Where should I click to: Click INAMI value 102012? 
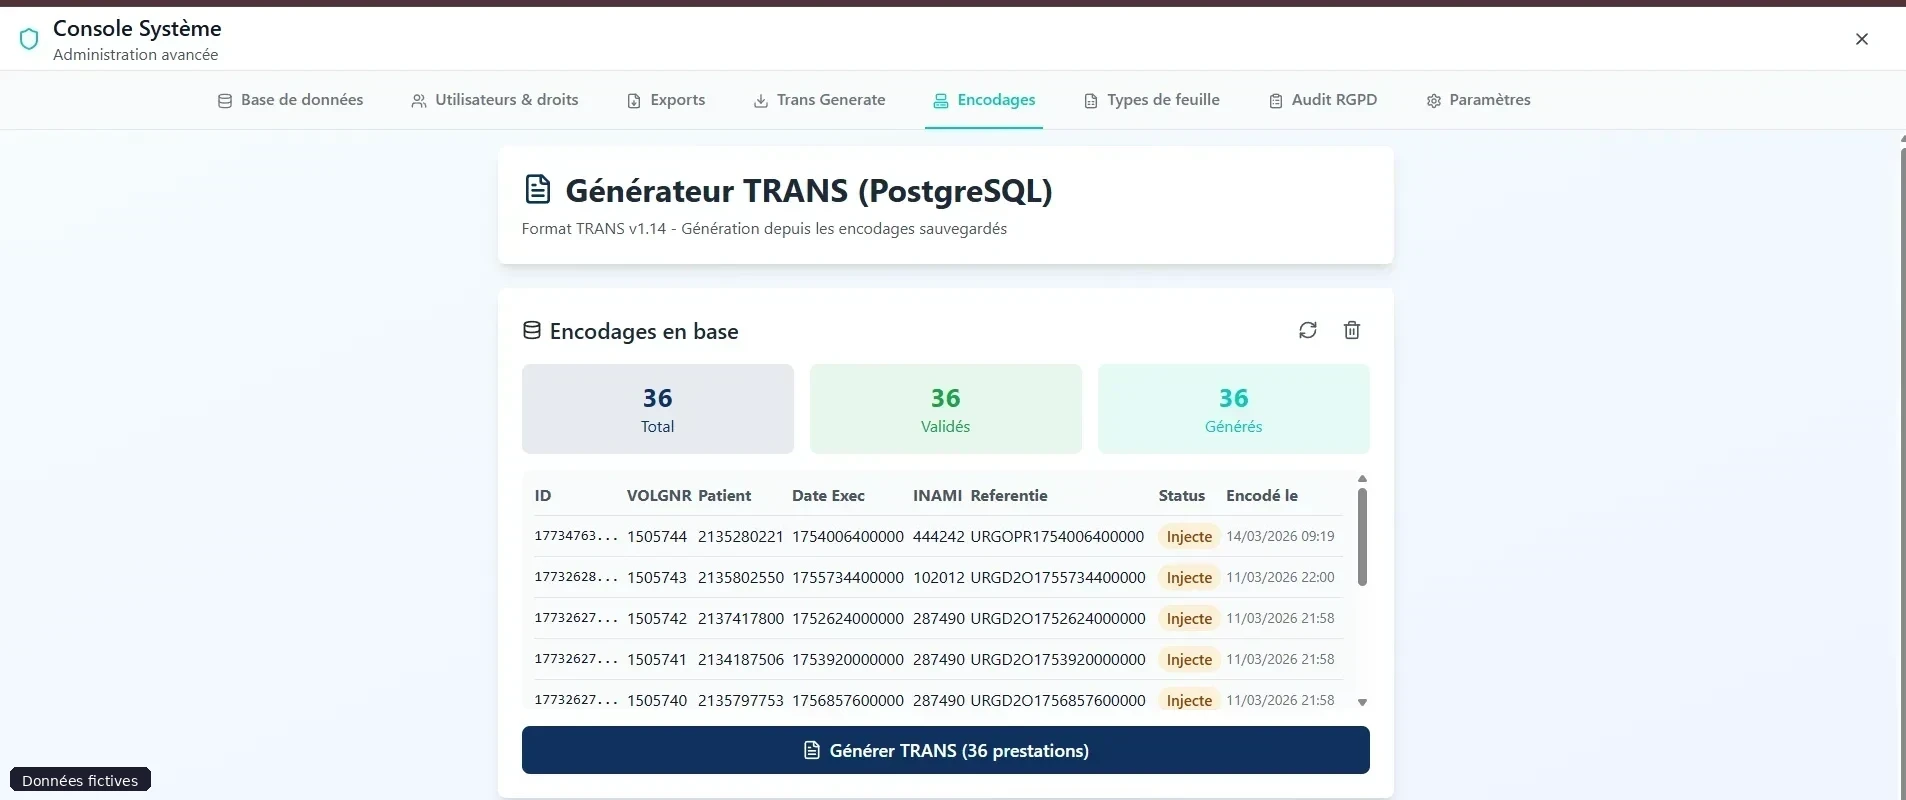(x=939, y=578)
